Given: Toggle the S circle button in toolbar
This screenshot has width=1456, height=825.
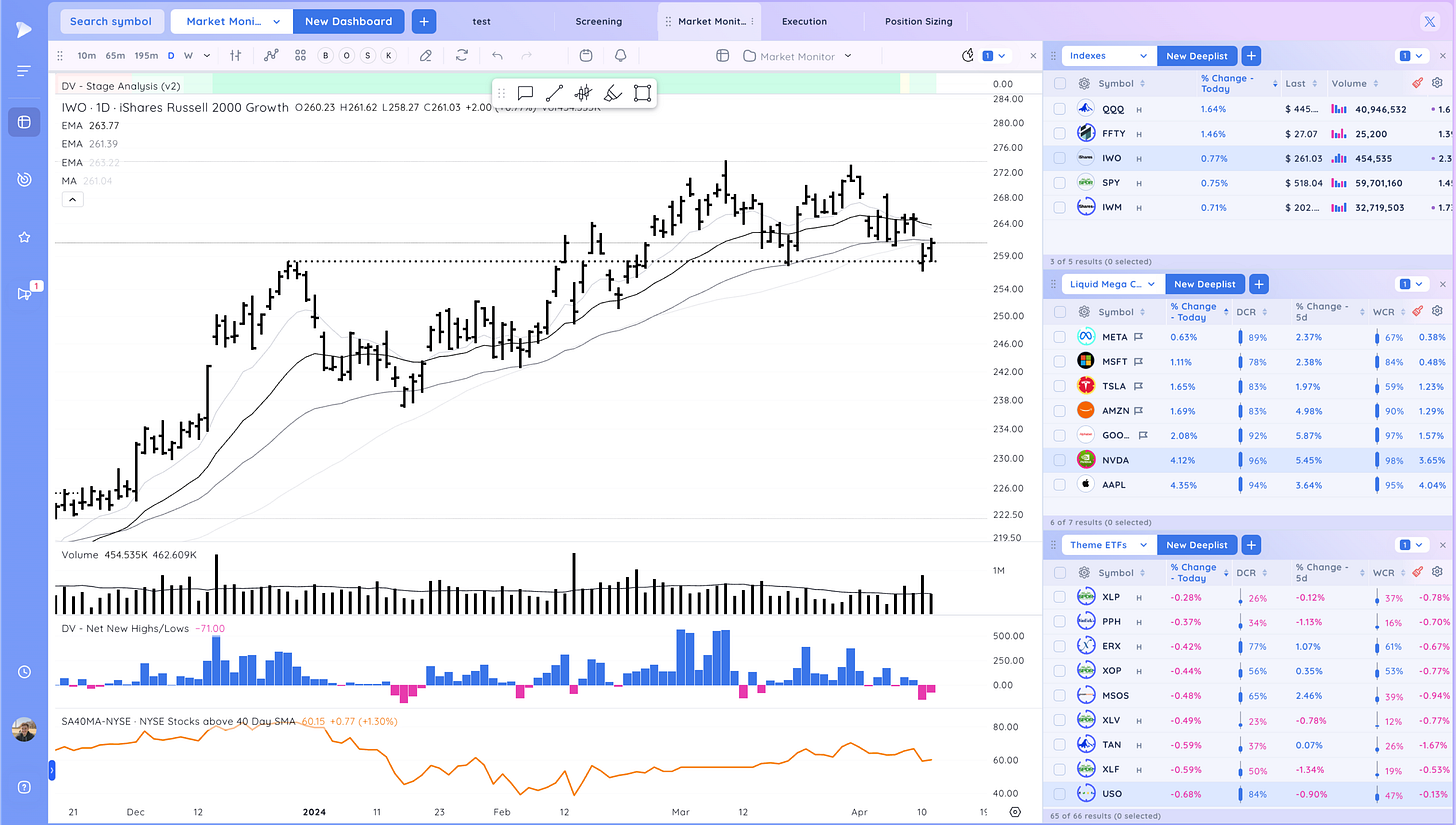Looking at the screenshot, I should (368, 56).
